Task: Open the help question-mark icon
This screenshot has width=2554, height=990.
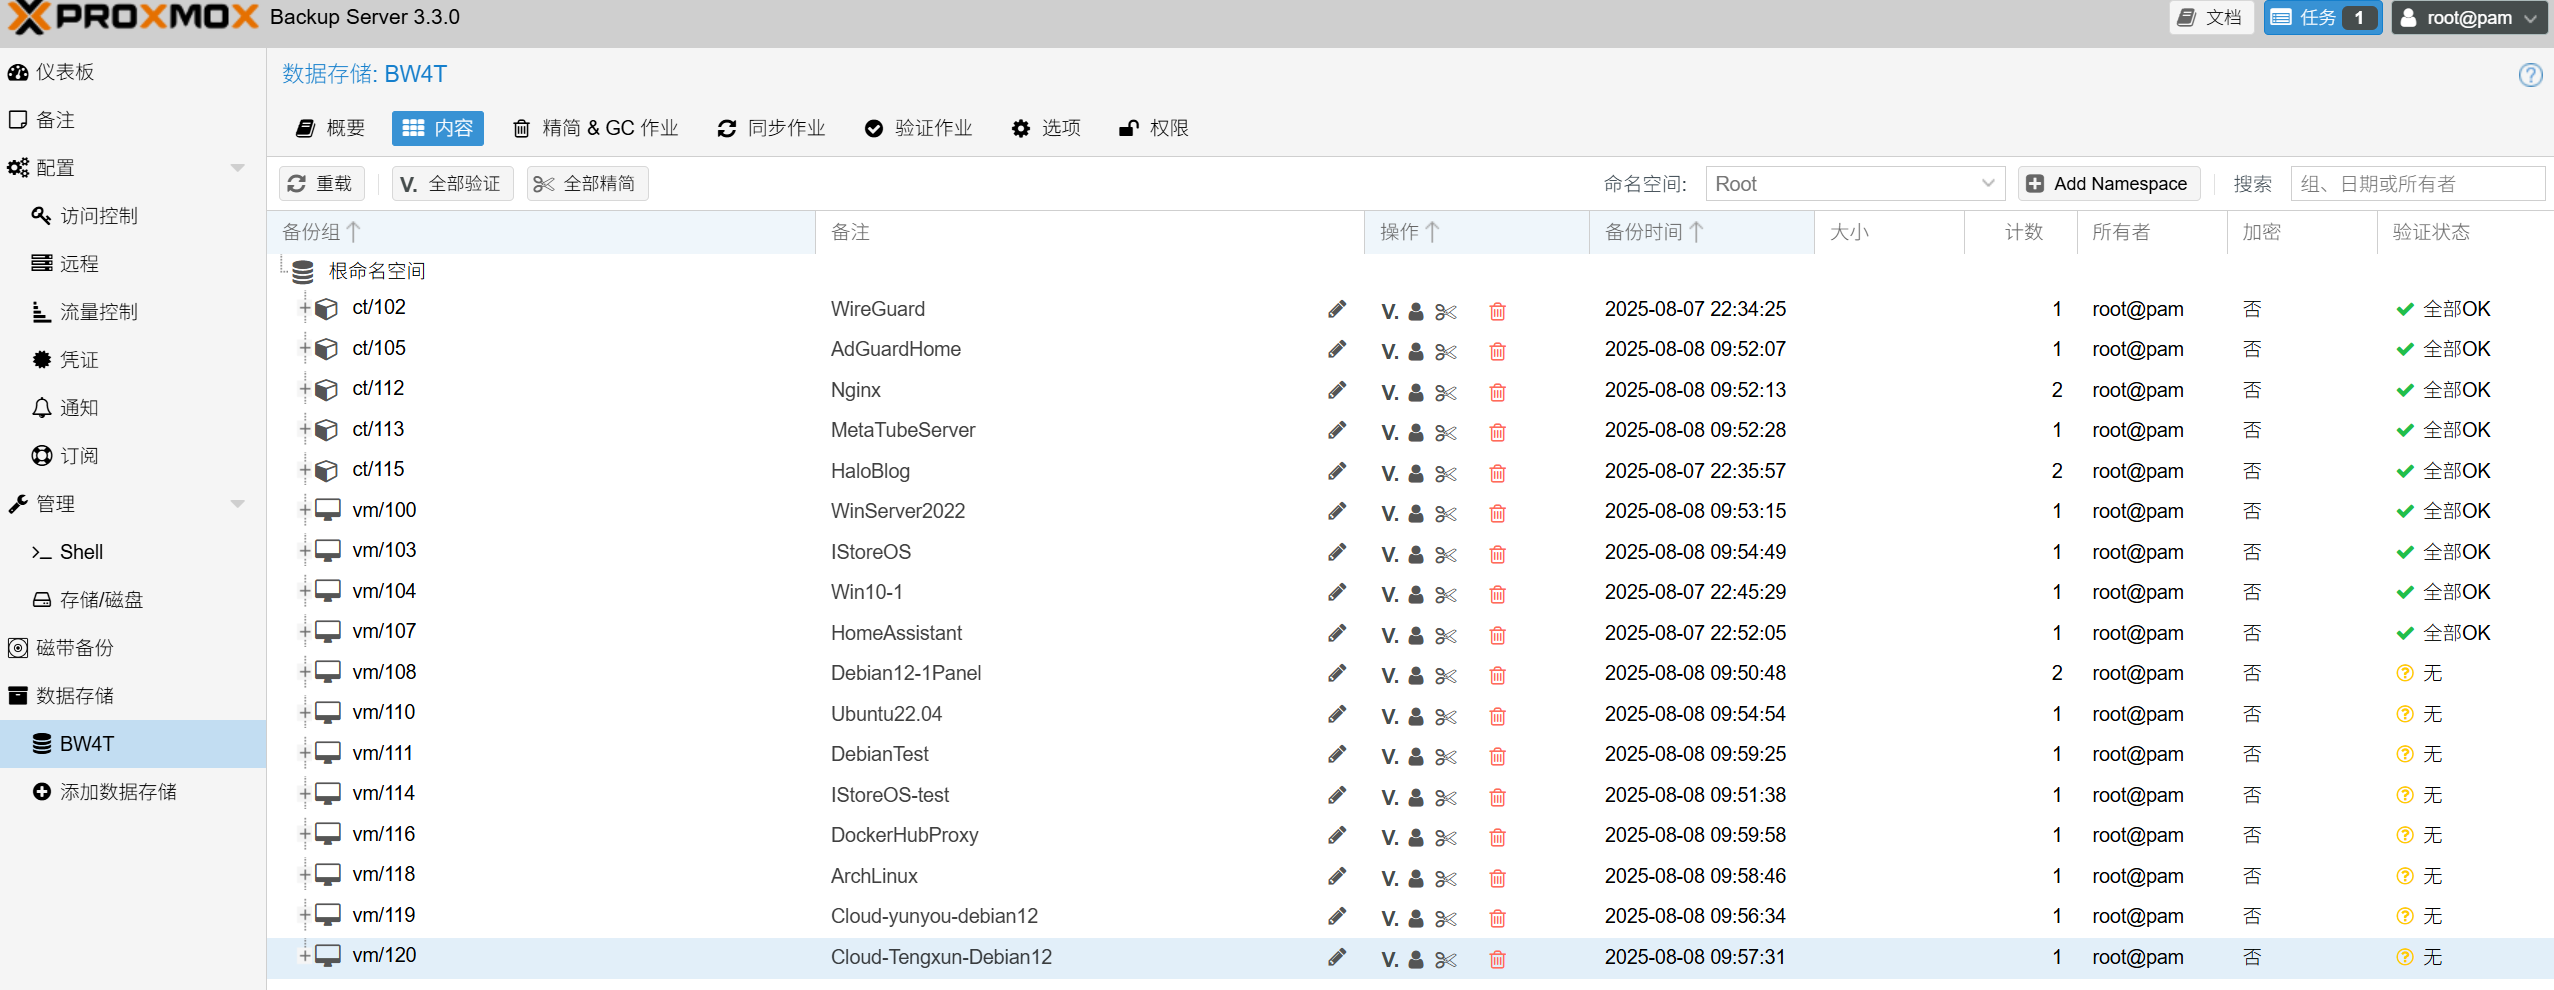Action: click(x=2530, y=75)
